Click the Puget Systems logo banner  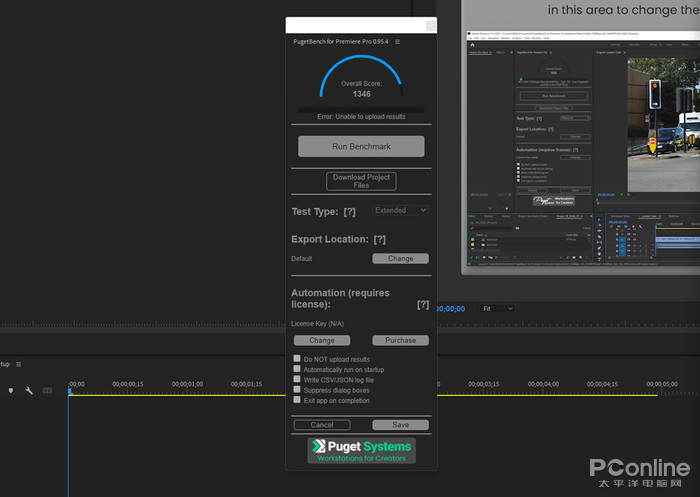click(361, 451)
